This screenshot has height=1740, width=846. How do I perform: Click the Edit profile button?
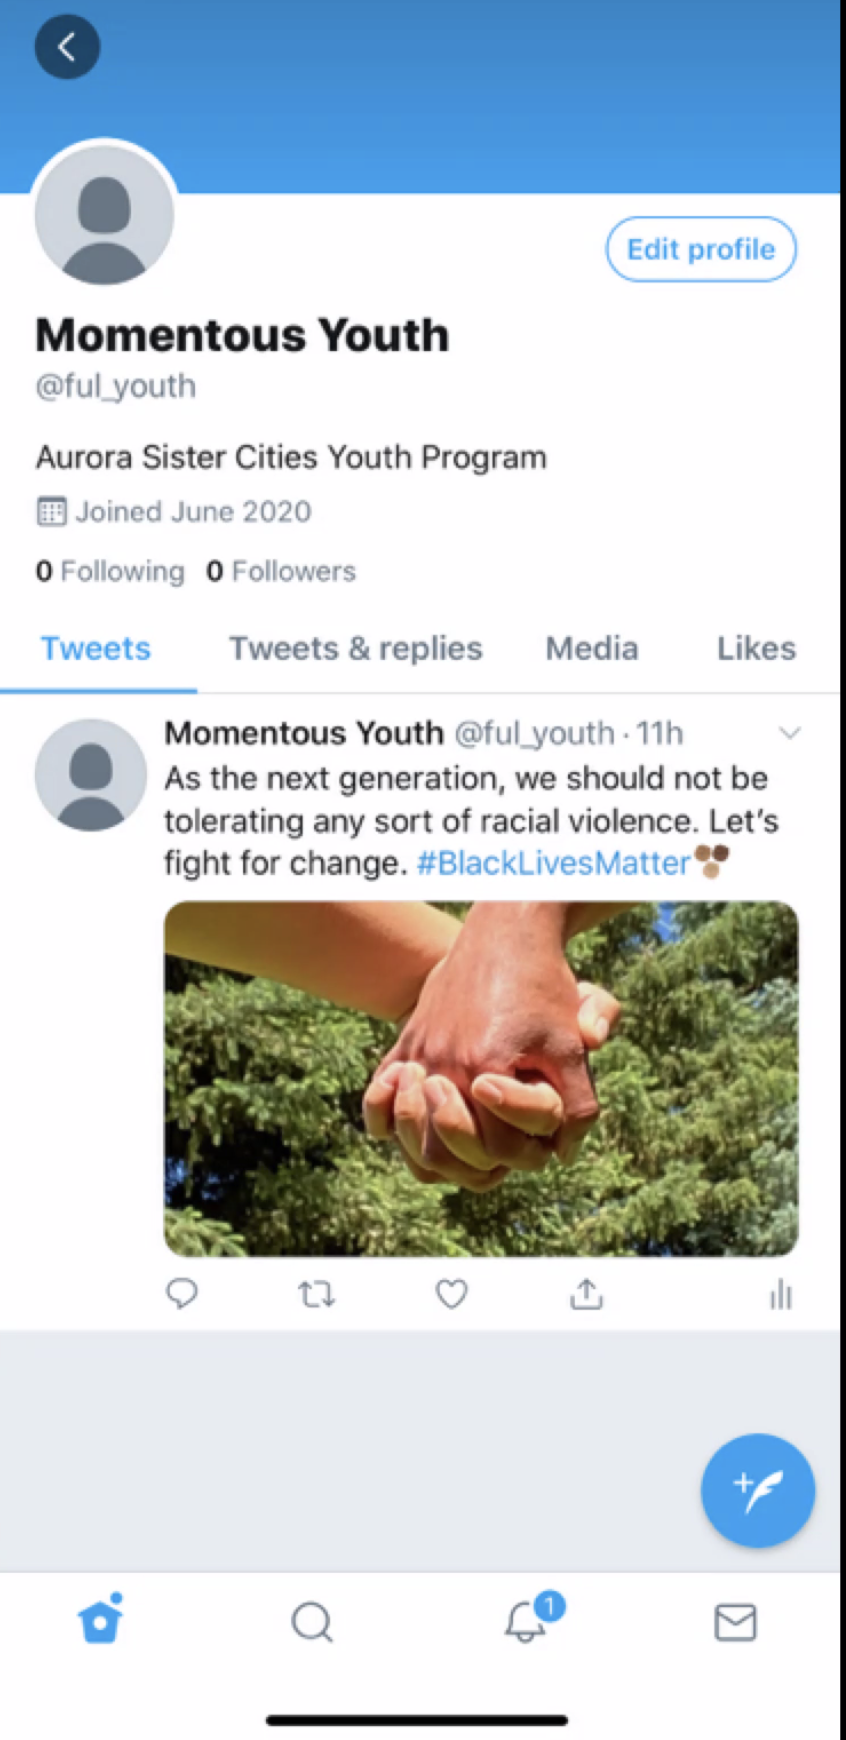click(701, 249)
